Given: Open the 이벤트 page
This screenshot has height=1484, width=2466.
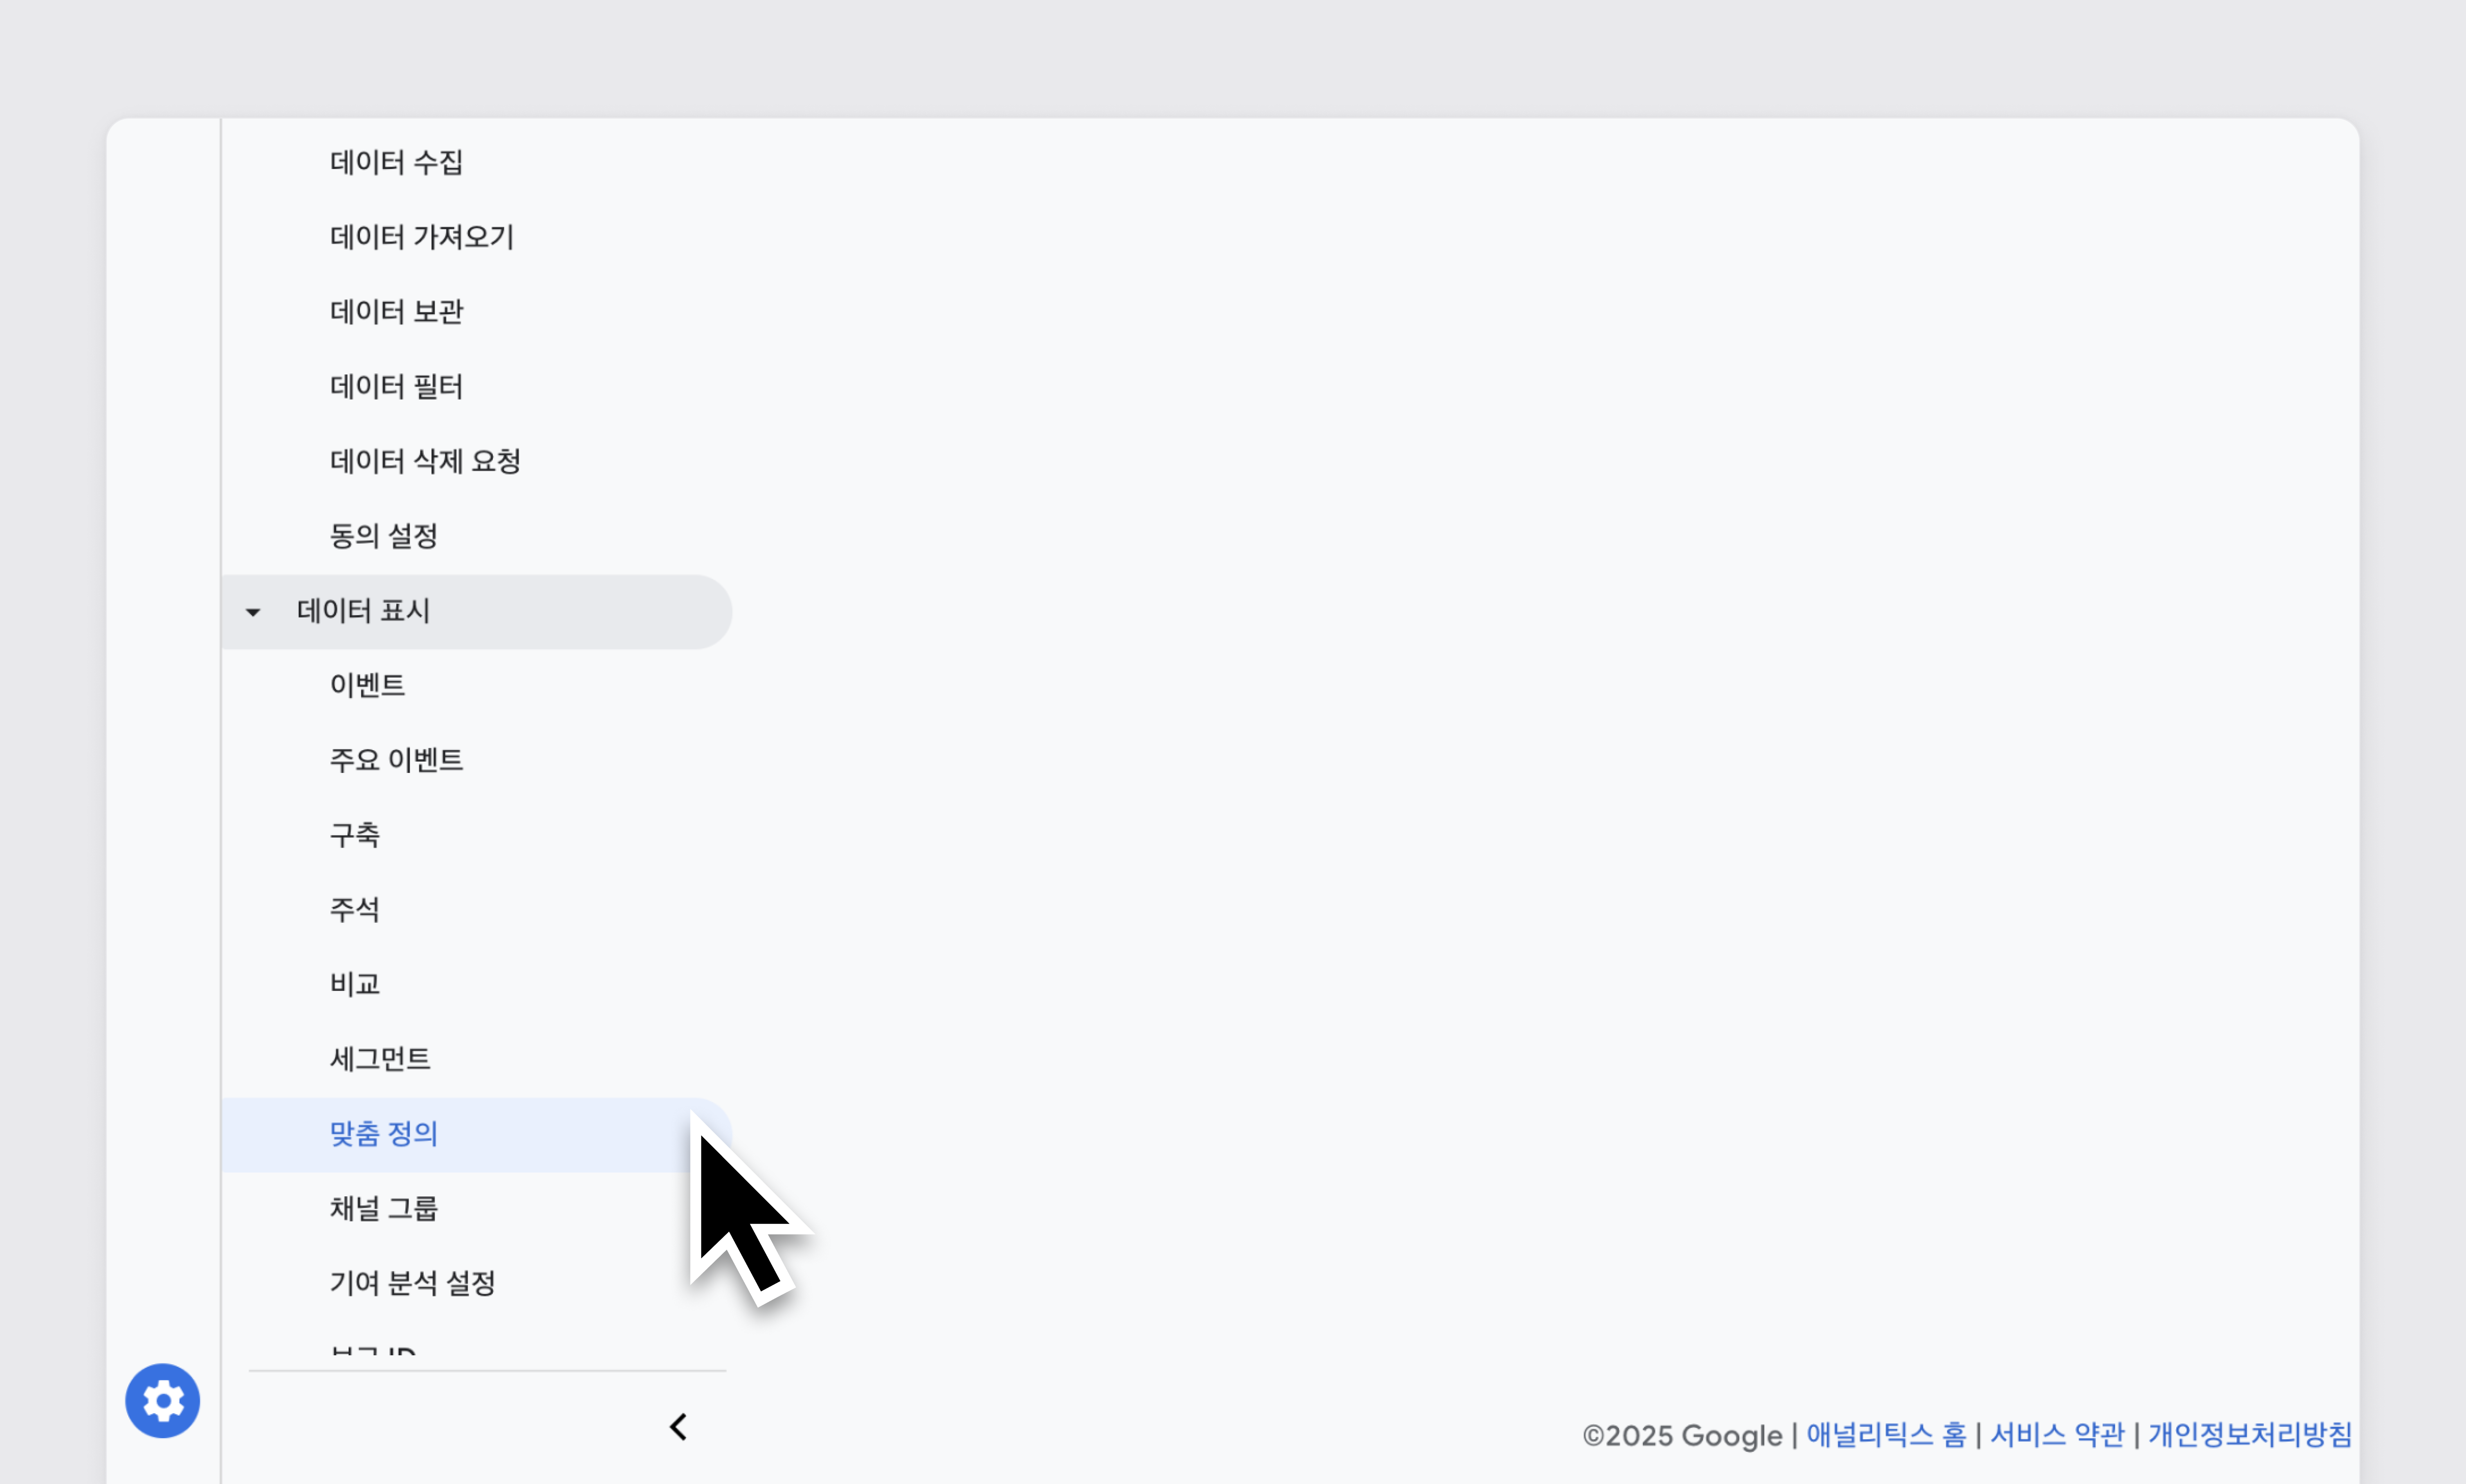Looking at the screenshot, I should pyautogui.click(x=367, y=685).
